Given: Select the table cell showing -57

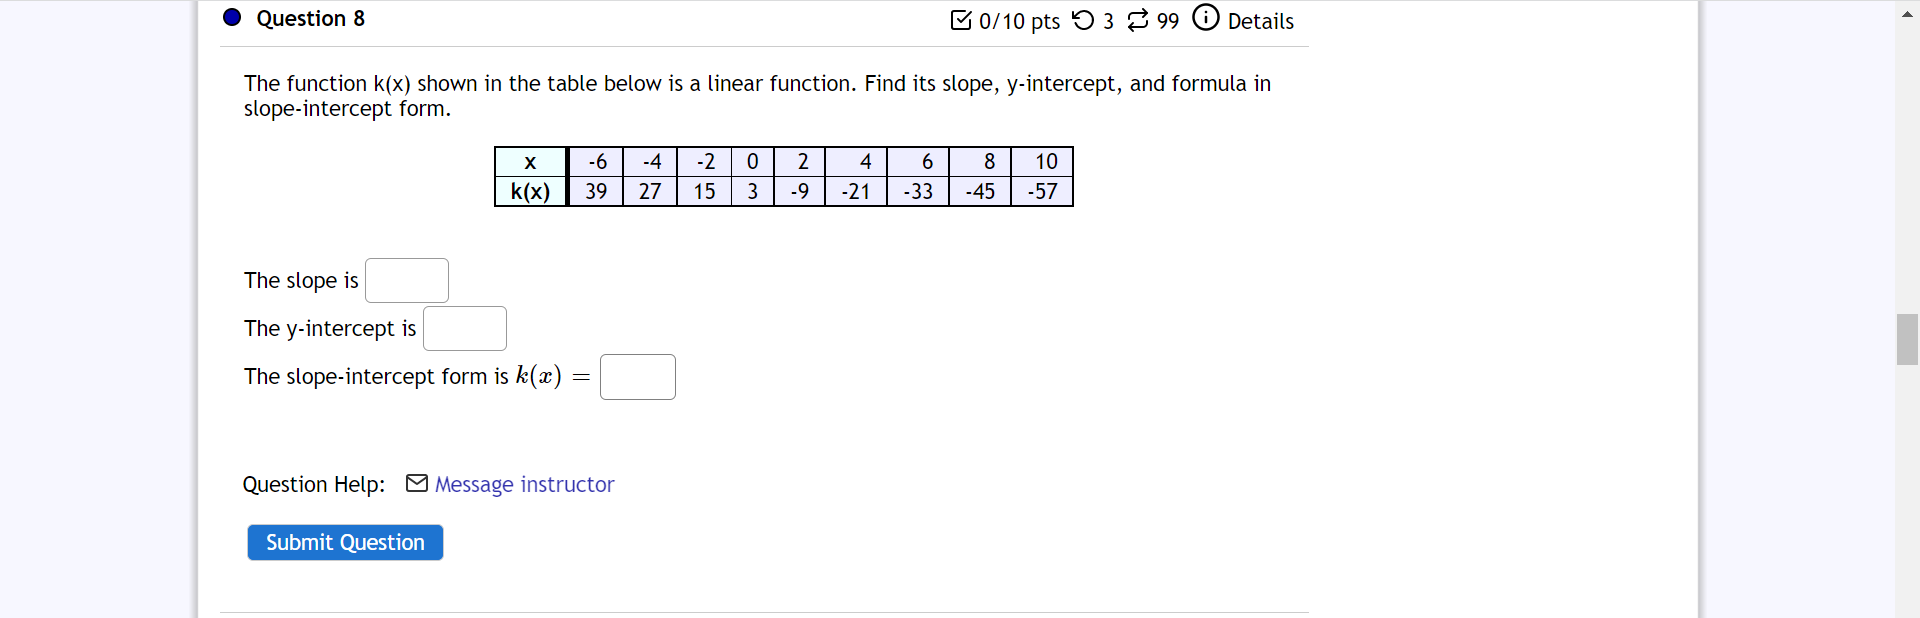Looking at the screenshot, I should (x=1042, y=192).
